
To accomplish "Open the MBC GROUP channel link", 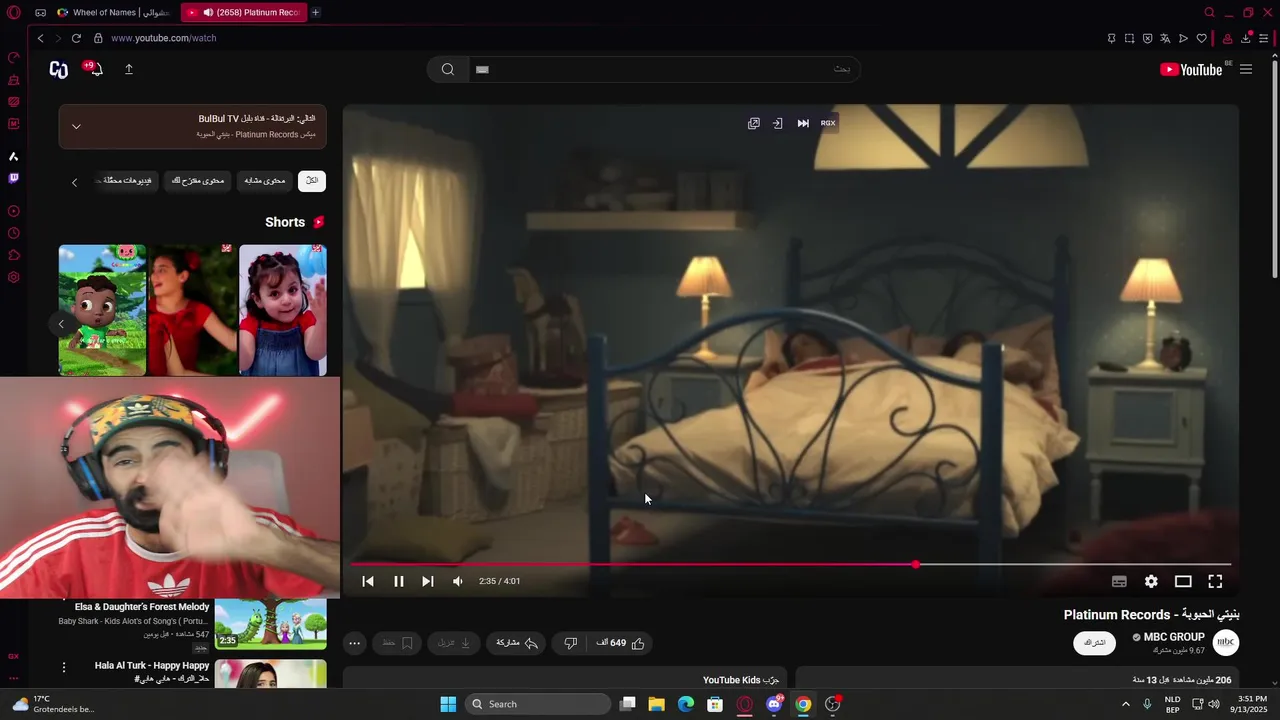I will pos(1173,637).
